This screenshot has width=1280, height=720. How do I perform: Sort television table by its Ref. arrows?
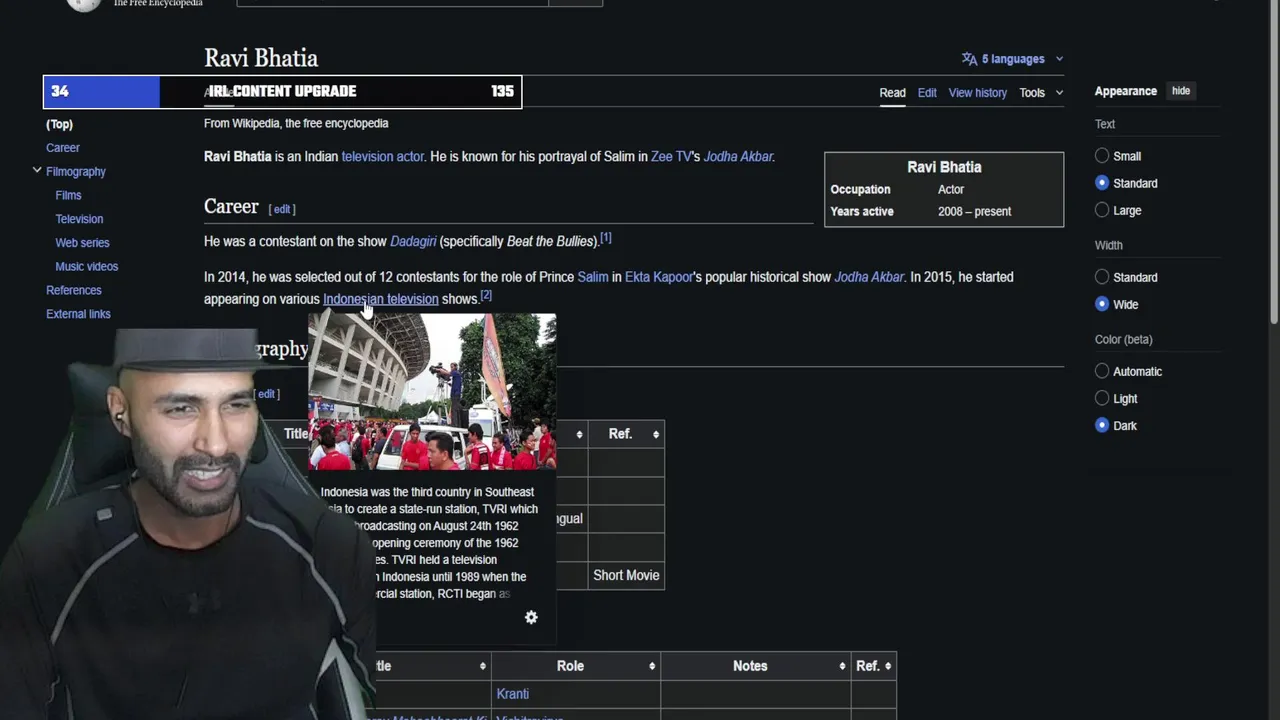click(x=888, y=666)
